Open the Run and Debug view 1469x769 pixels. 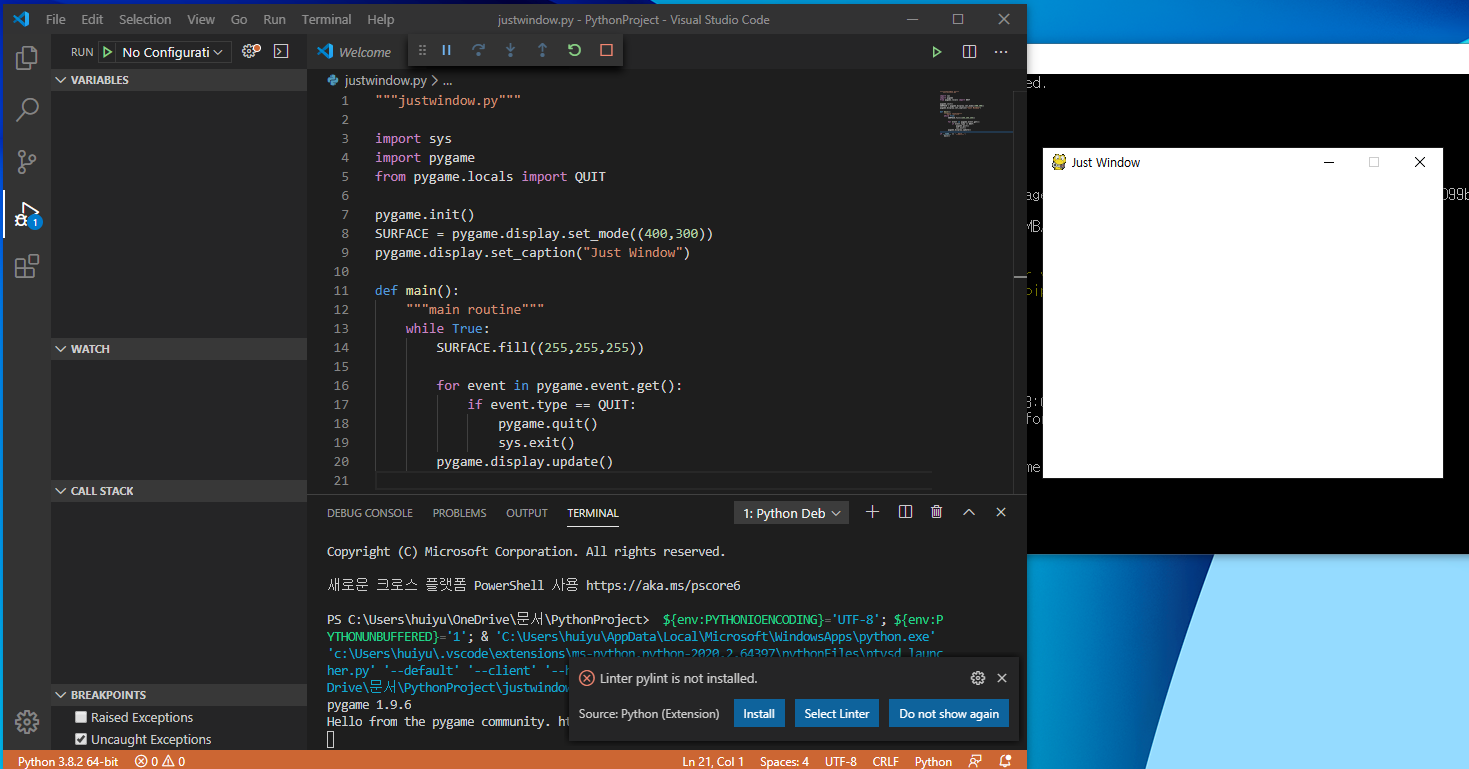click(x=27, y=215)
